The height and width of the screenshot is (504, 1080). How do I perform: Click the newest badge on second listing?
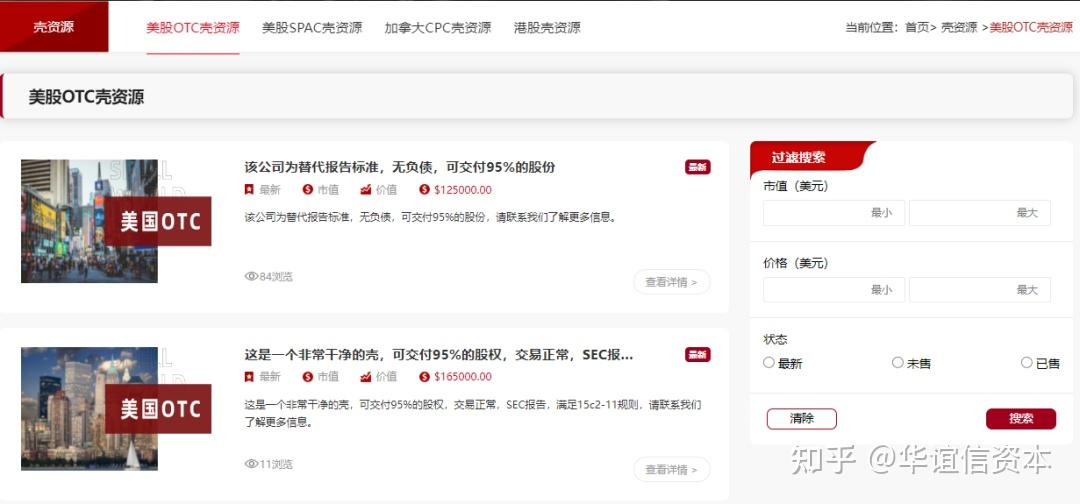click(x=697, y=355)
